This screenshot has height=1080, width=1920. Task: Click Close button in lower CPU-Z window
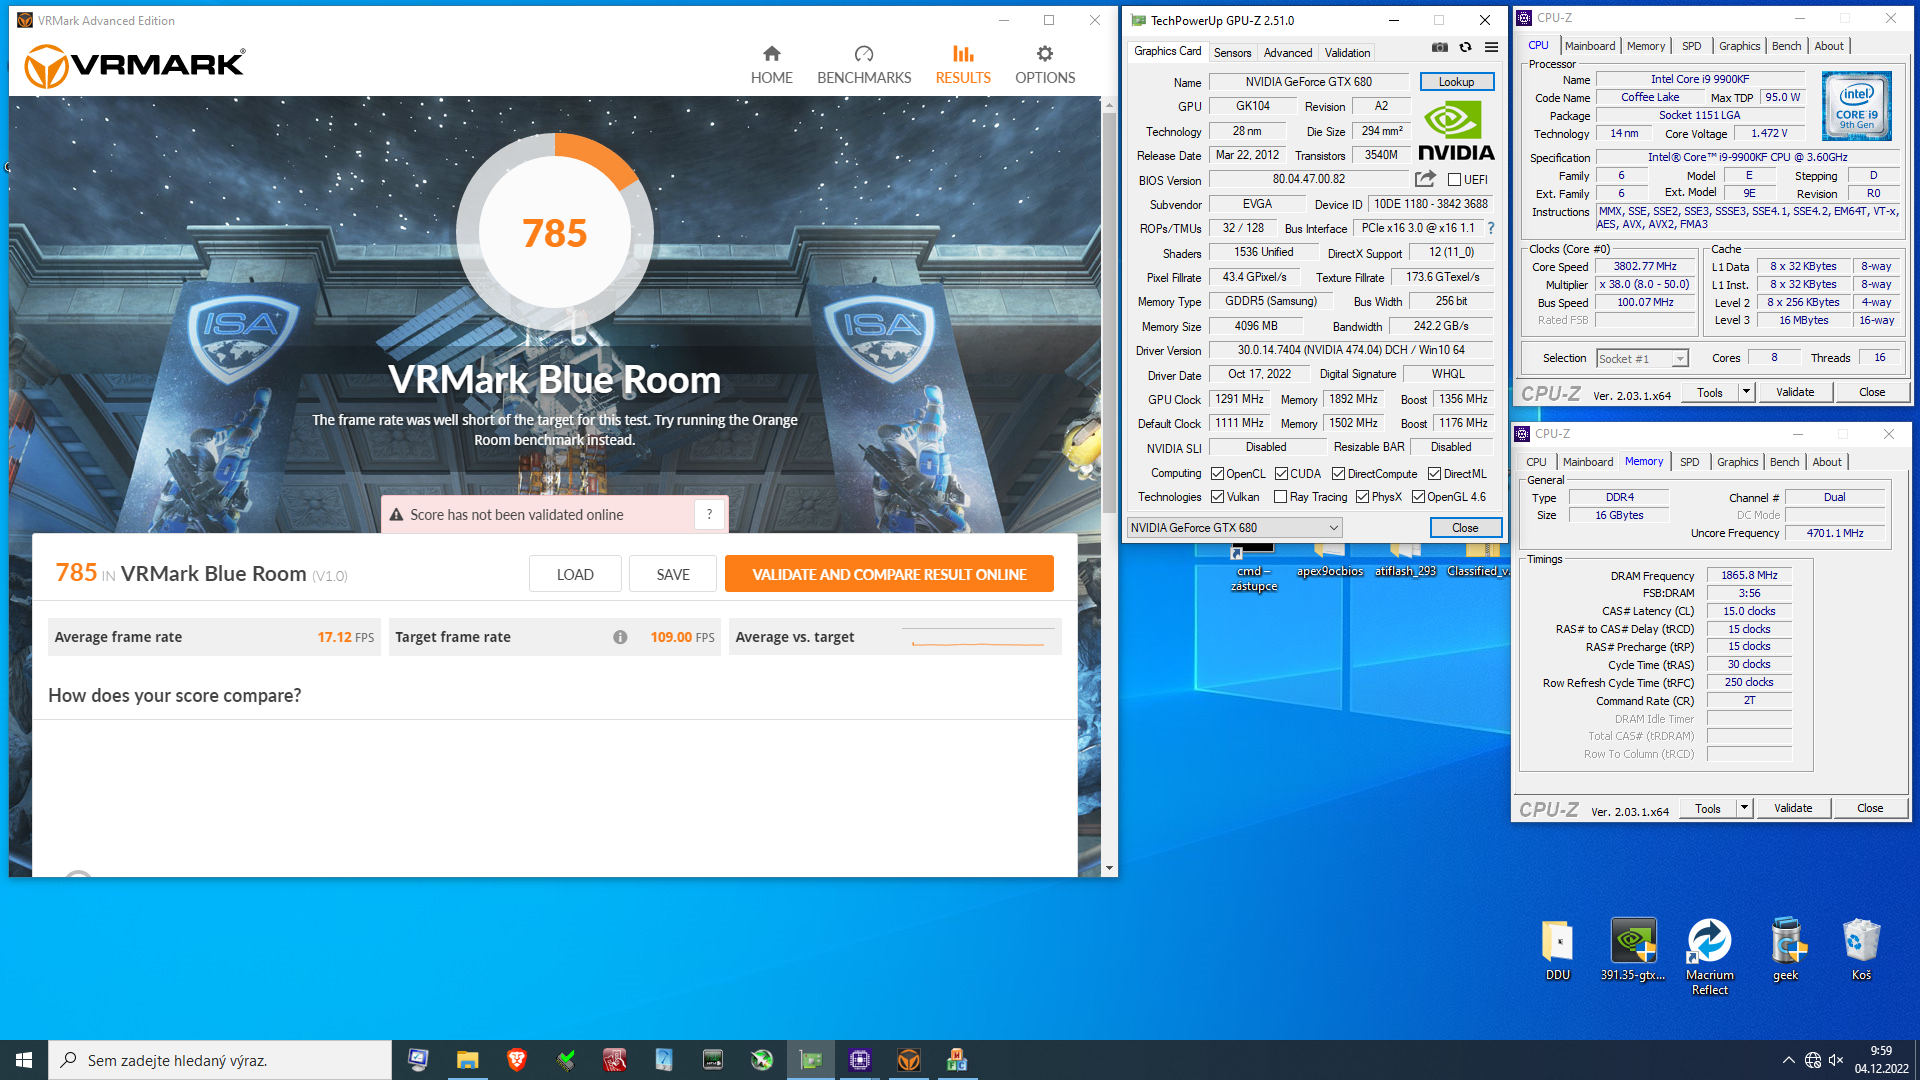1870,808
